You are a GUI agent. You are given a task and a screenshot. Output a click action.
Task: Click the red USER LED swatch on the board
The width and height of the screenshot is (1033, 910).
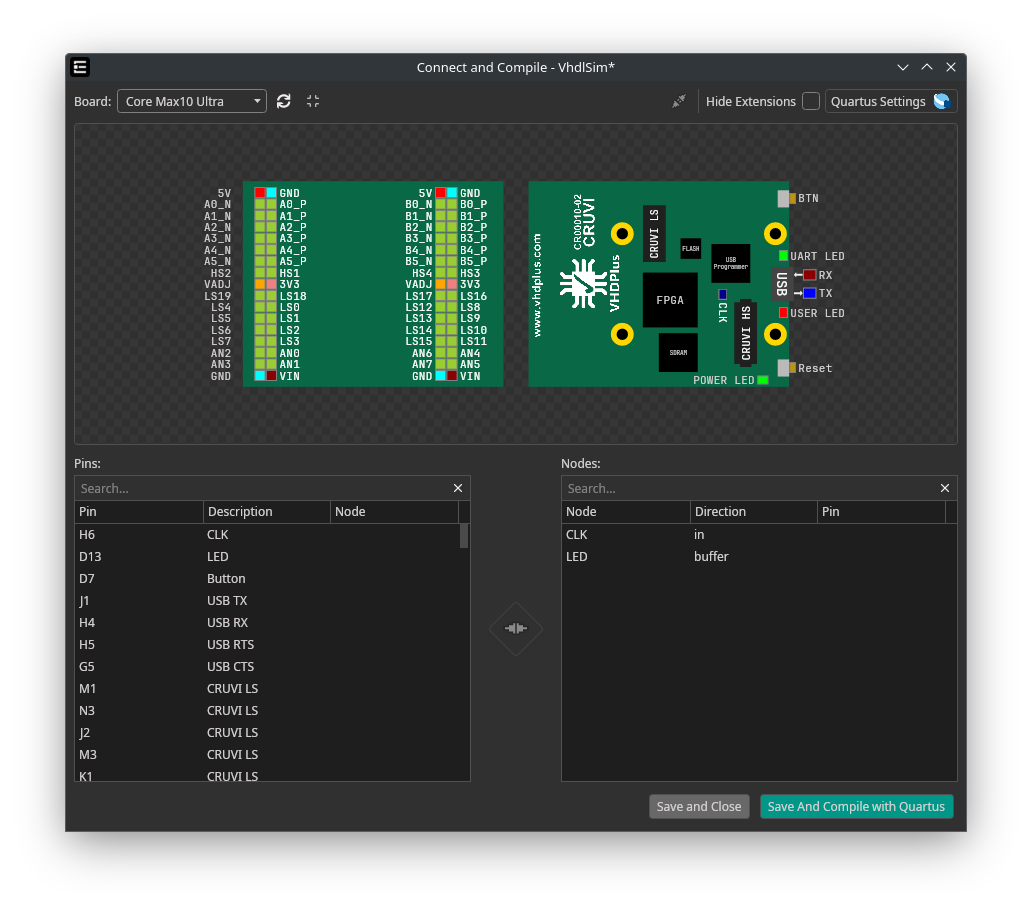pos(784,312)
